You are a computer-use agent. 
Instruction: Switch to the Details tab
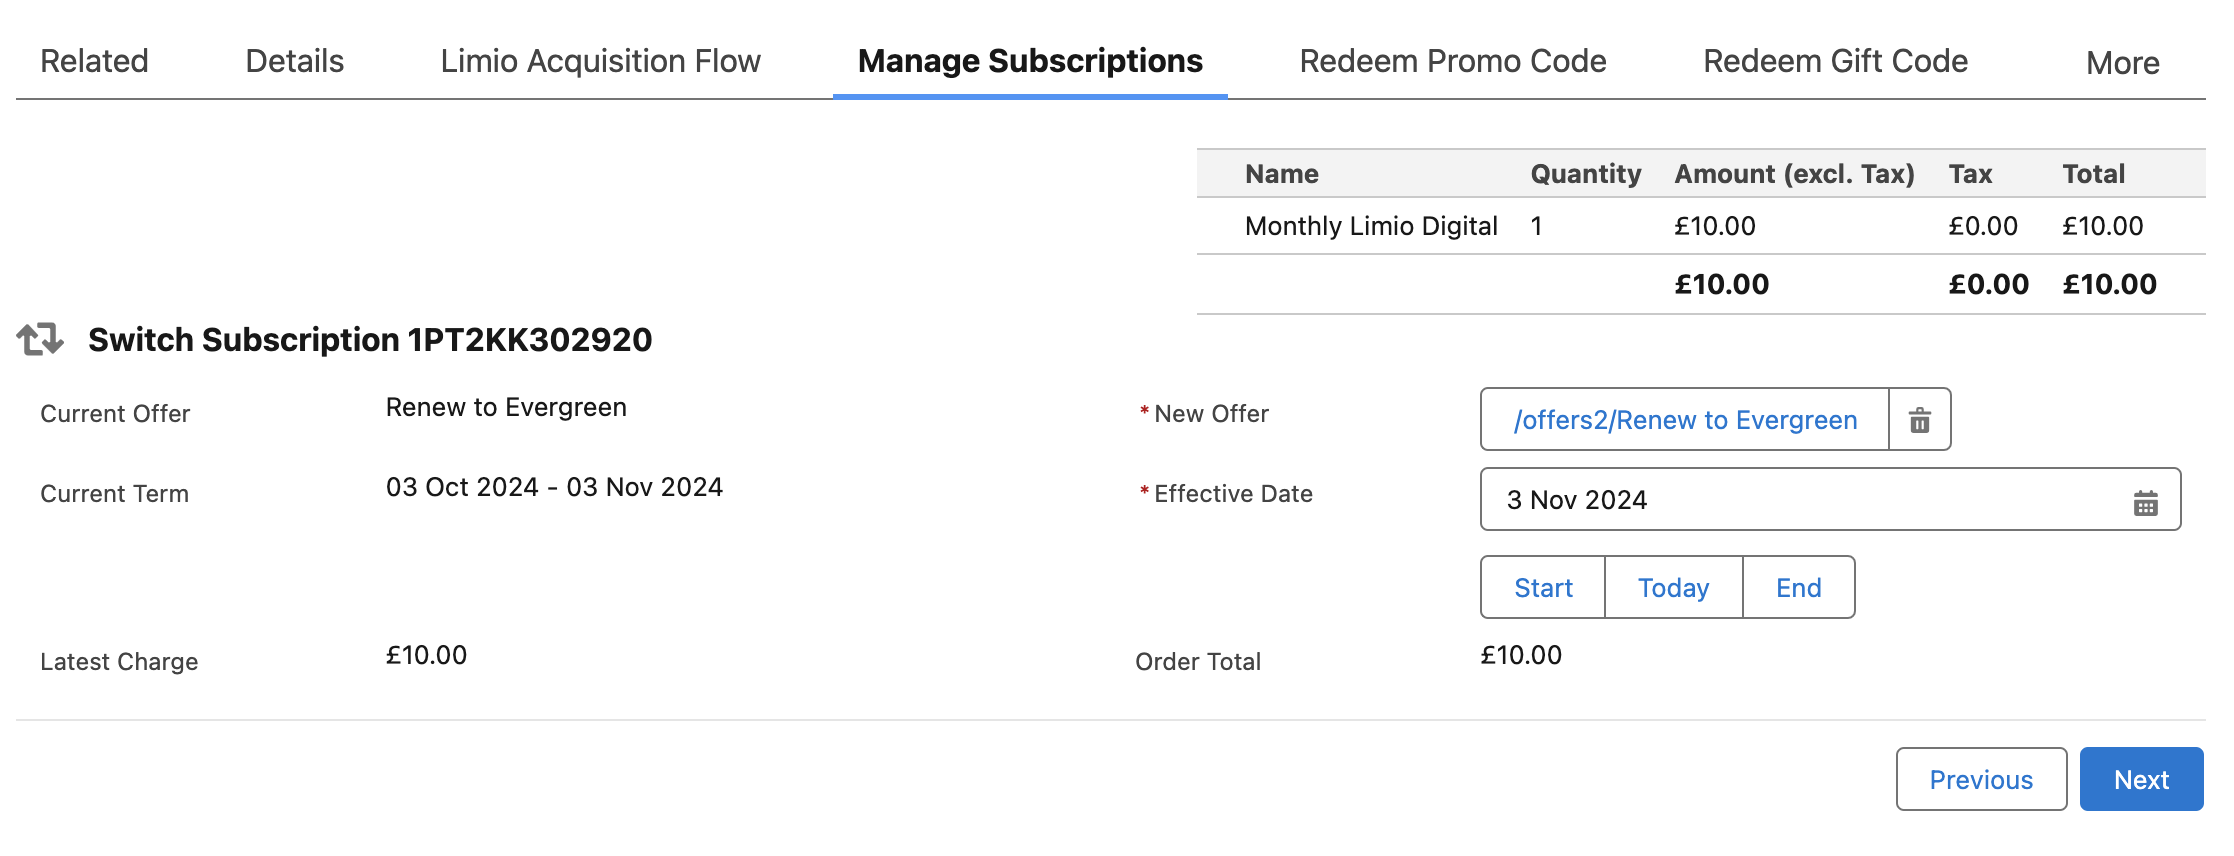[x=294, y=61]
